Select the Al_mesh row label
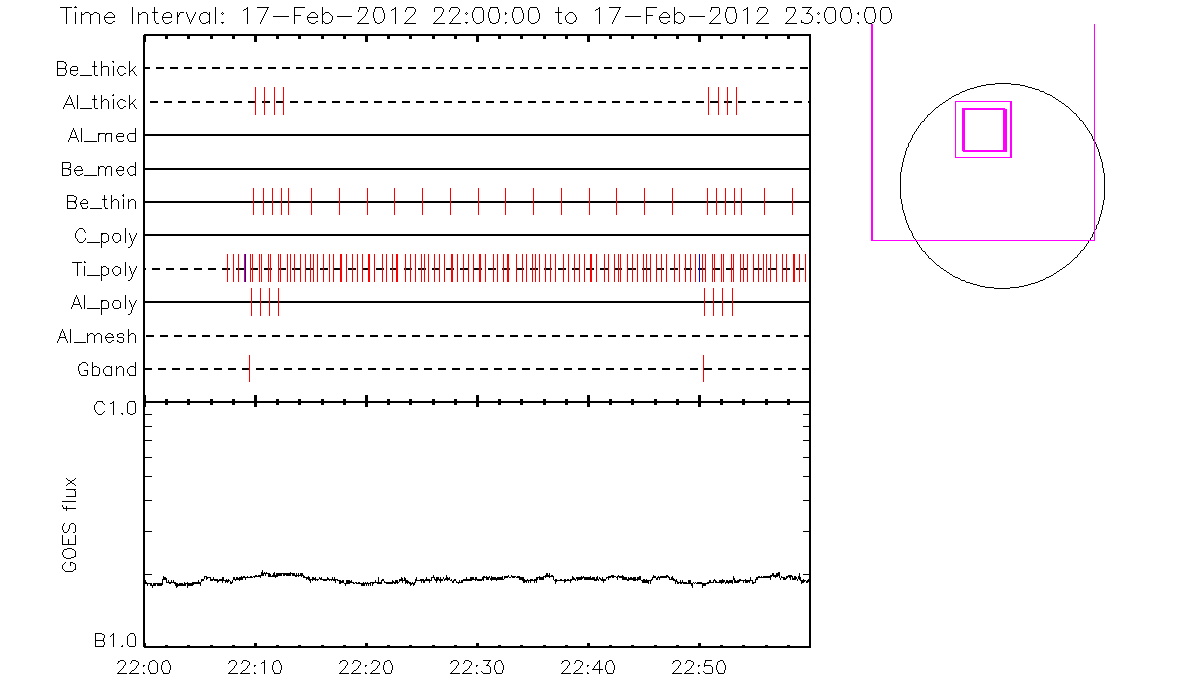The image size is (1200, 700). pyautogui.click(x=97, y=337)
